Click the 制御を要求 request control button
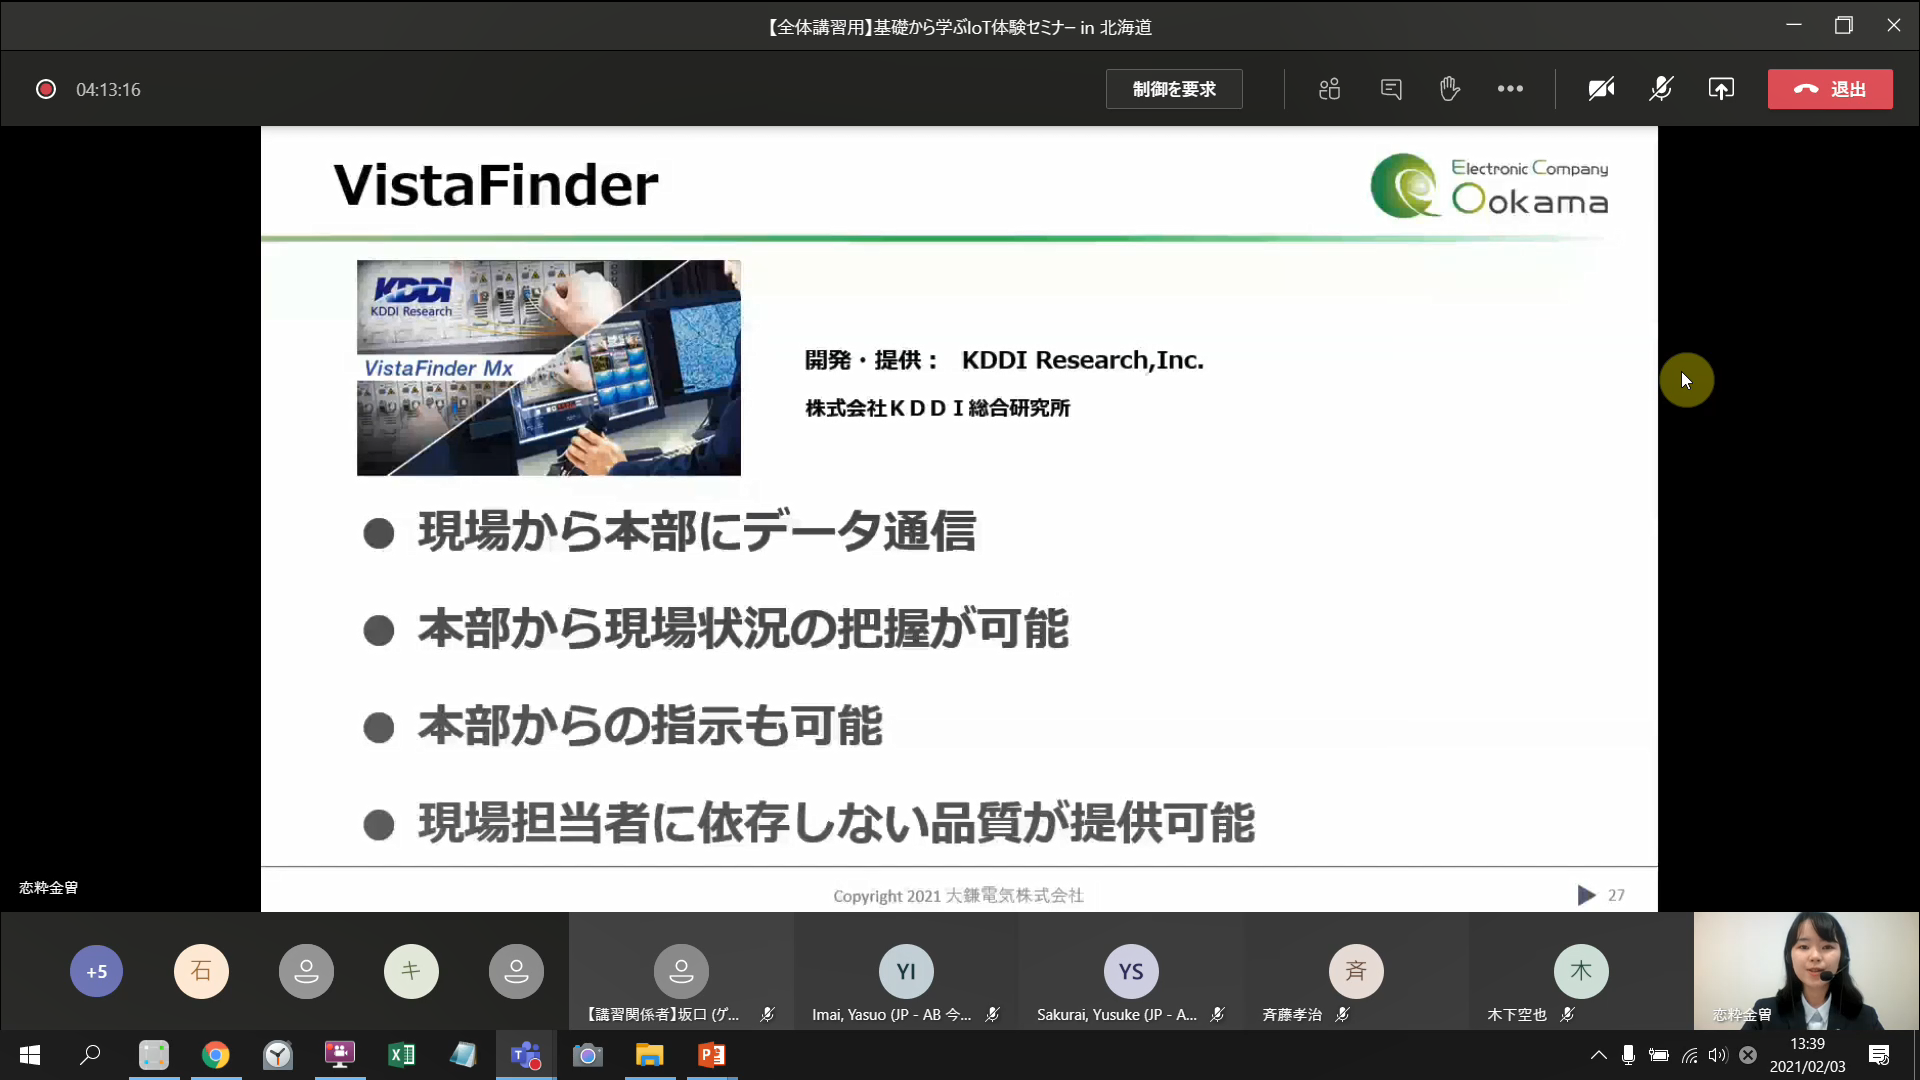 [1174, 89]
